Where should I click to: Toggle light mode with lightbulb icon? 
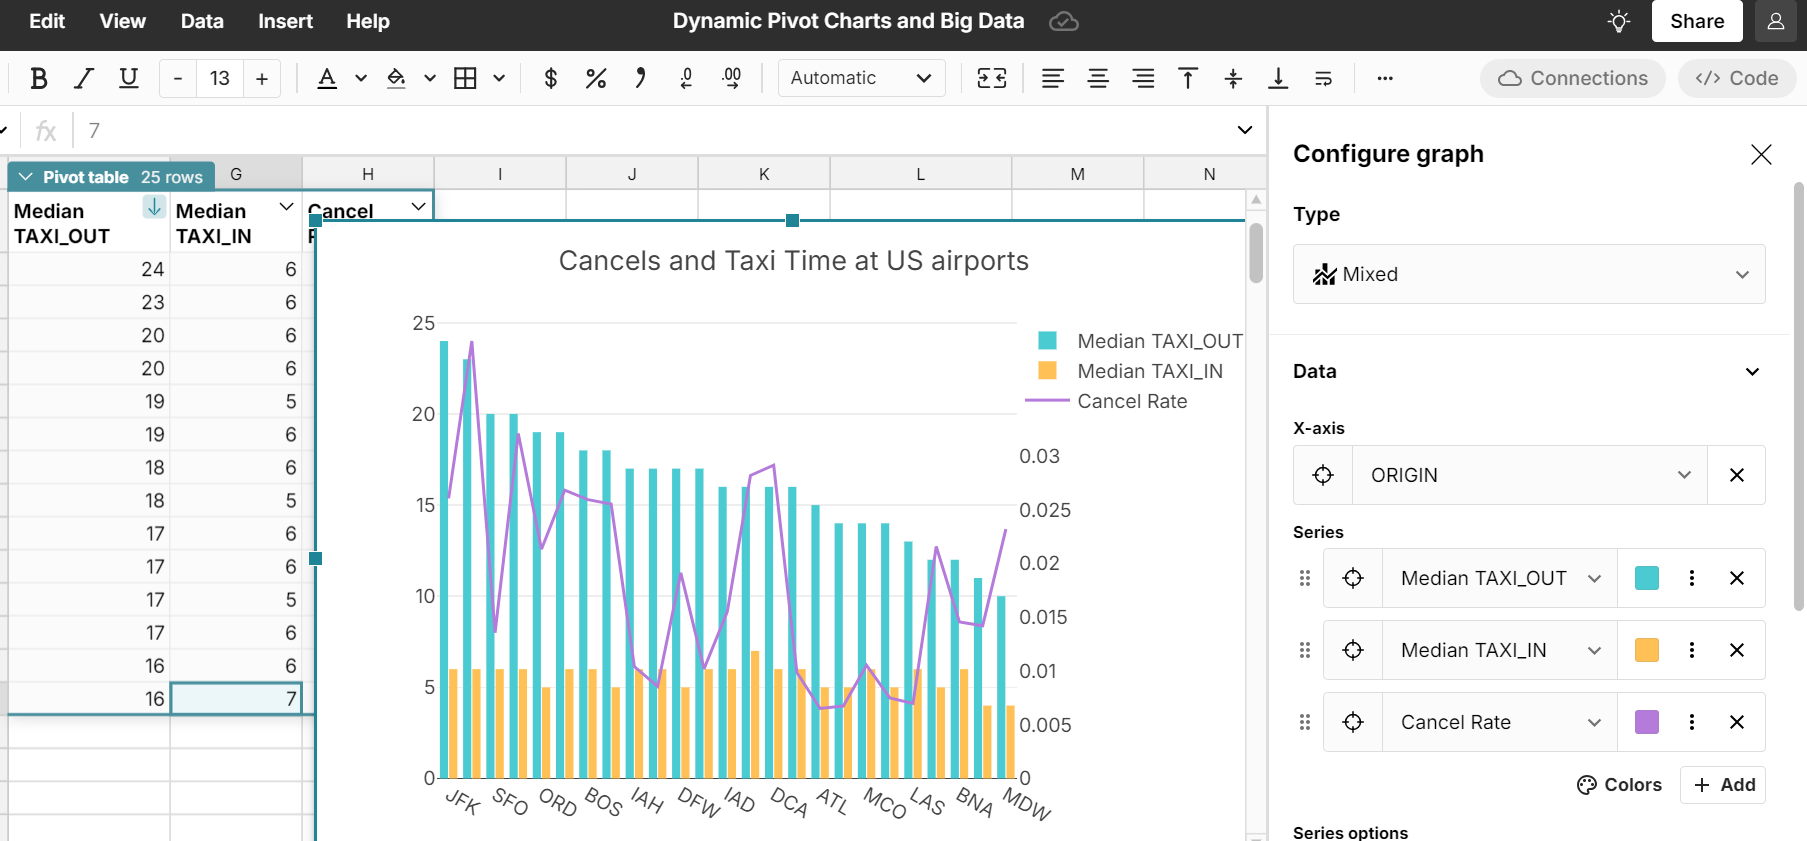(x=1619, y=21)
